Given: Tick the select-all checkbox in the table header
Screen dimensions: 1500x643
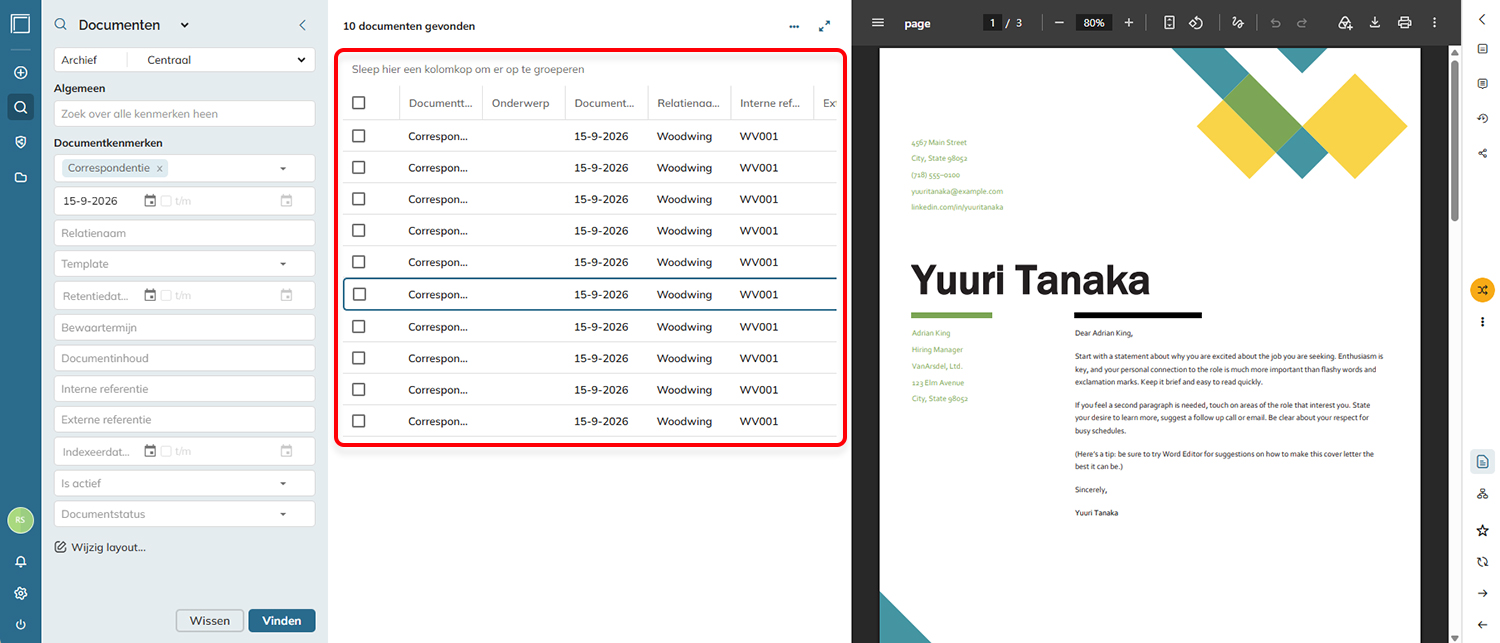Looking at the screenshot, I should click(359, 103).
